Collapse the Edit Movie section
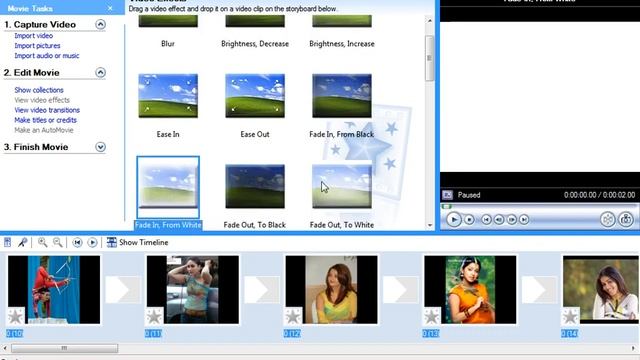 (100, 73)
